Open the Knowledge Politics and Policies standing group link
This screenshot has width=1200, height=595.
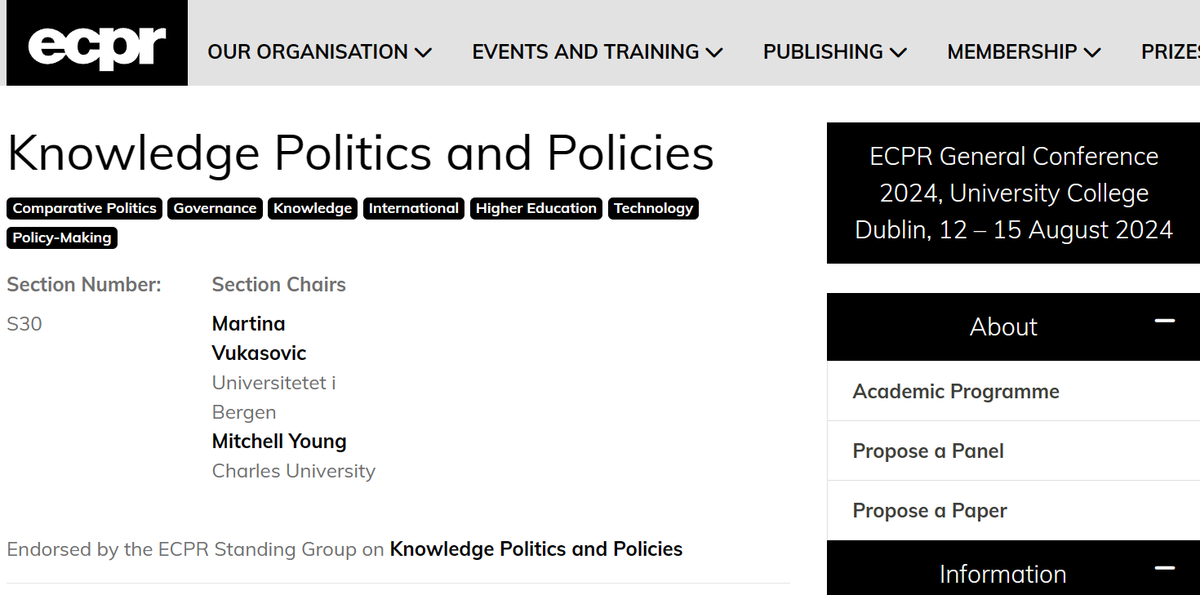(536, 549)
